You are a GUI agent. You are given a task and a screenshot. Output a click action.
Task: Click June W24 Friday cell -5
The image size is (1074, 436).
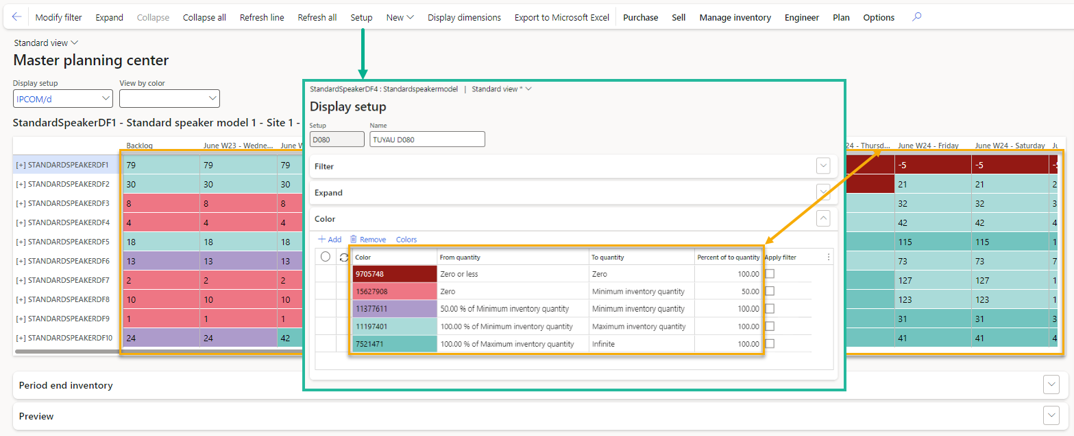coord(932,165)
